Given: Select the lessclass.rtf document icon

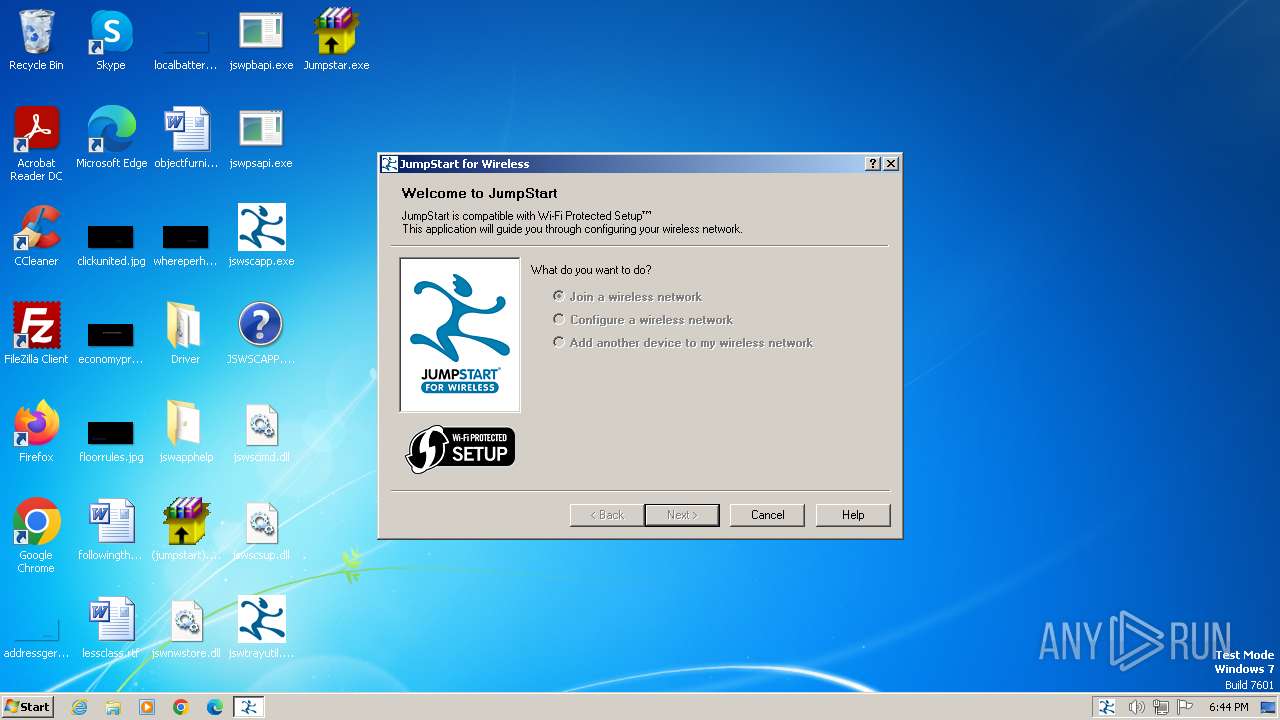Looking at the screenshot, I should 111,628.
